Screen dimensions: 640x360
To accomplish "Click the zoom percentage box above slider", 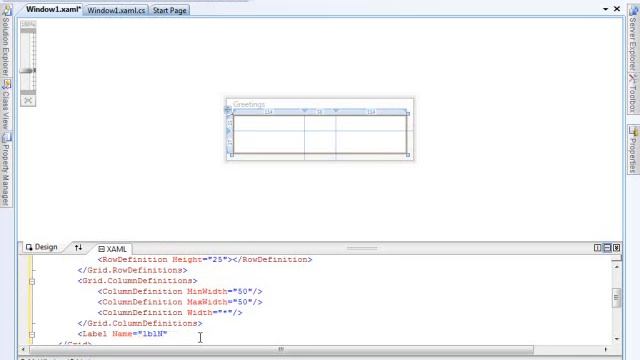I will 28,24.
